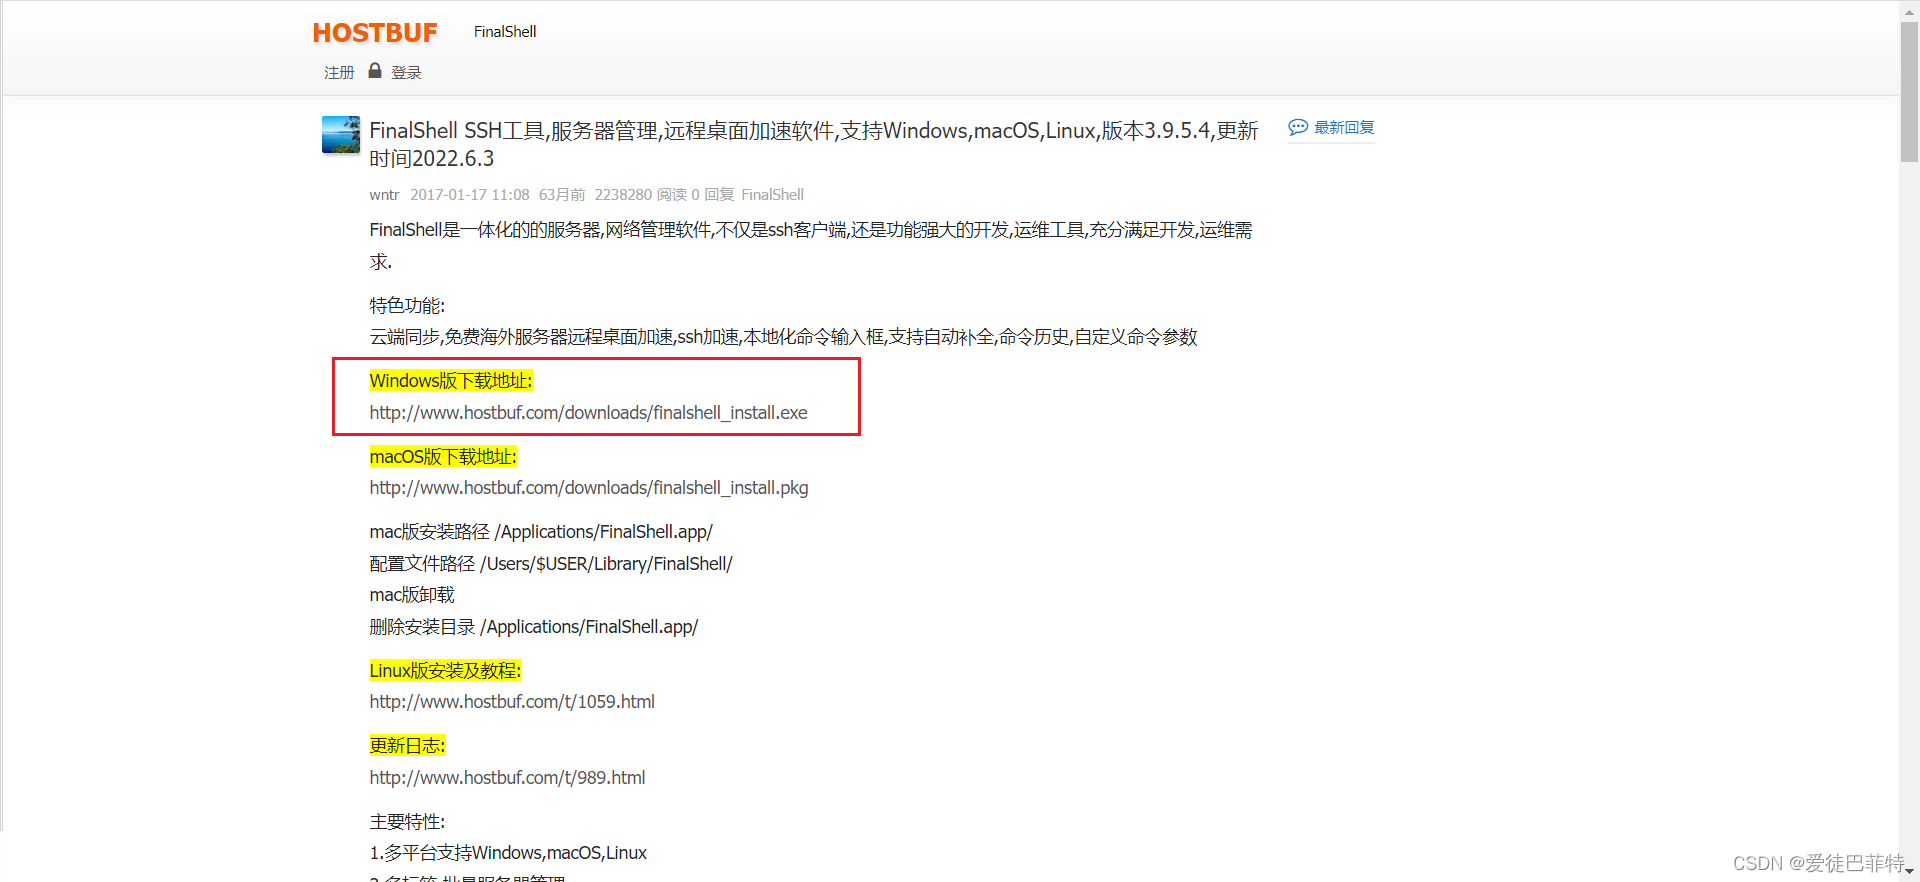
Task: Open the HOSTBUF logo homepage
Action: pos(375,33)
